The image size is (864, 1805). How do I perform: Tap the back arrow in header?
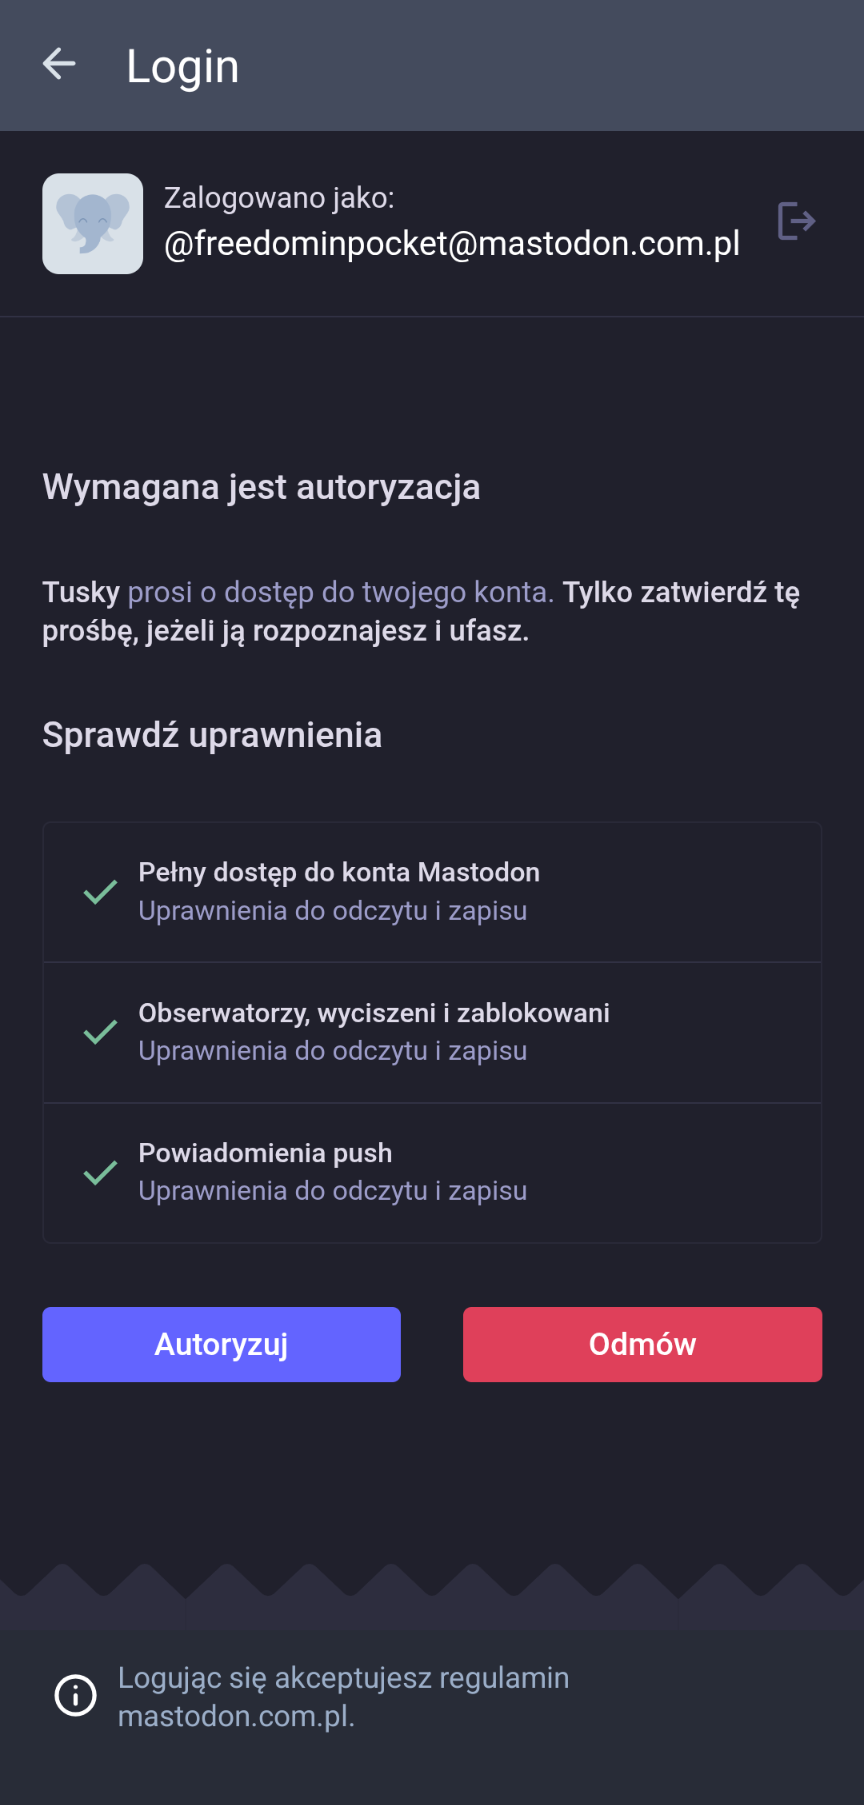tap(60, 64)
